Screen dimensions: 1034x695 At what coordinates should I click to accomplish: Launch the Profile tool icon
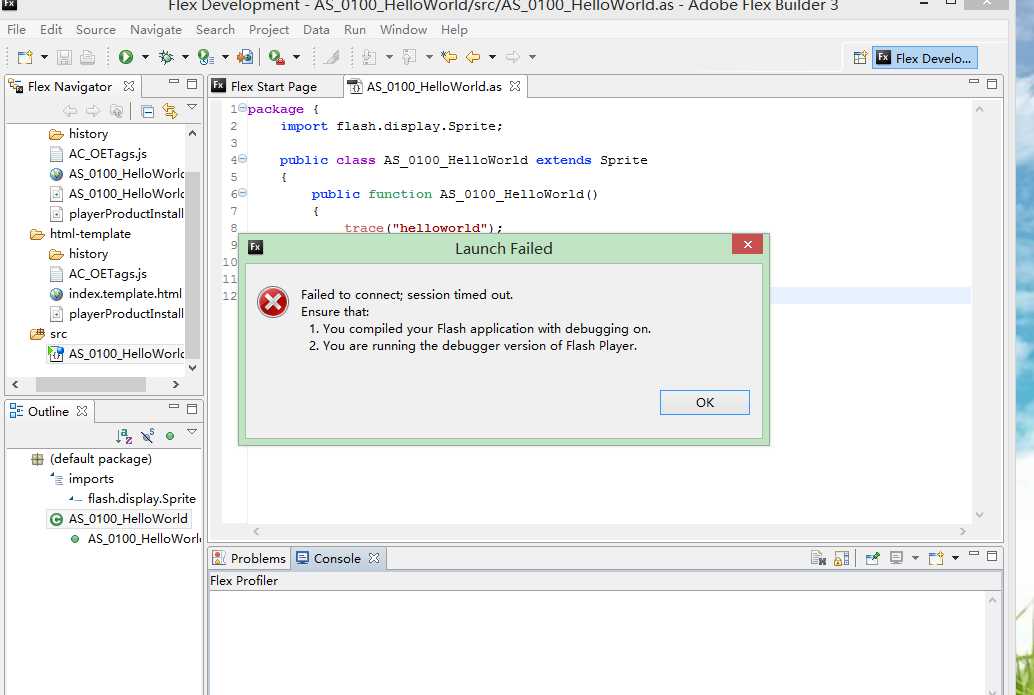pos(206,57)
